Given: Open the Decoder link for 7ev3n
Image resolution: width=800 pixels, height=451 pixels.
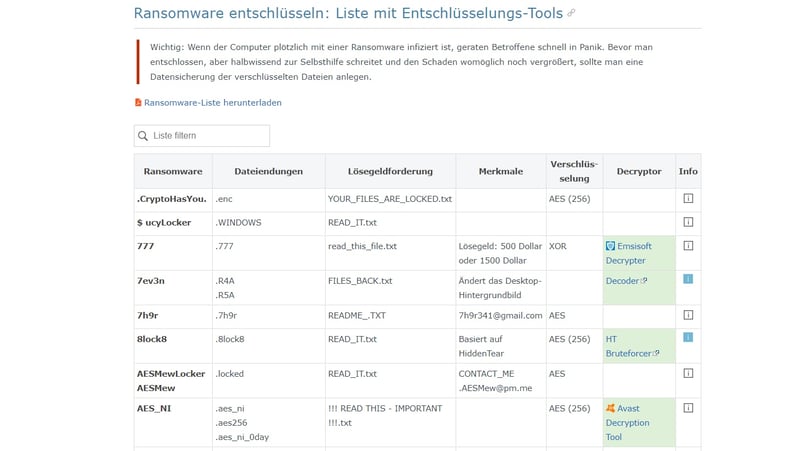Looking at the screenshot, I should (x=622, y=281).
